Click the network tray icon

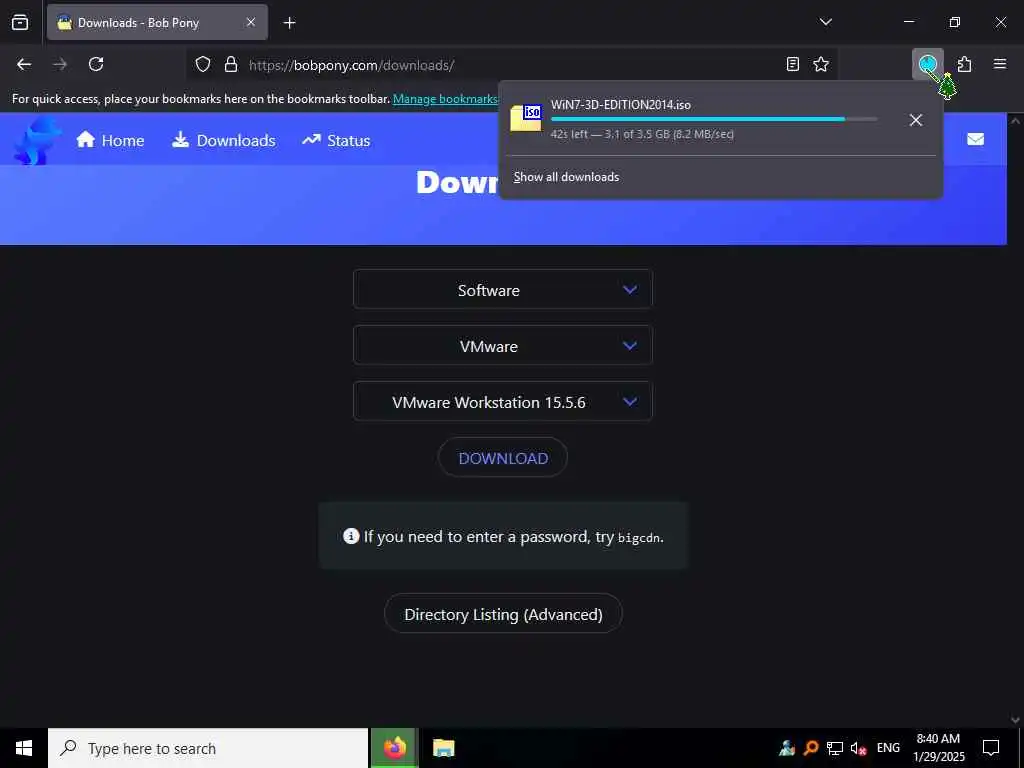pyautogui.click(x=835, y=748)
